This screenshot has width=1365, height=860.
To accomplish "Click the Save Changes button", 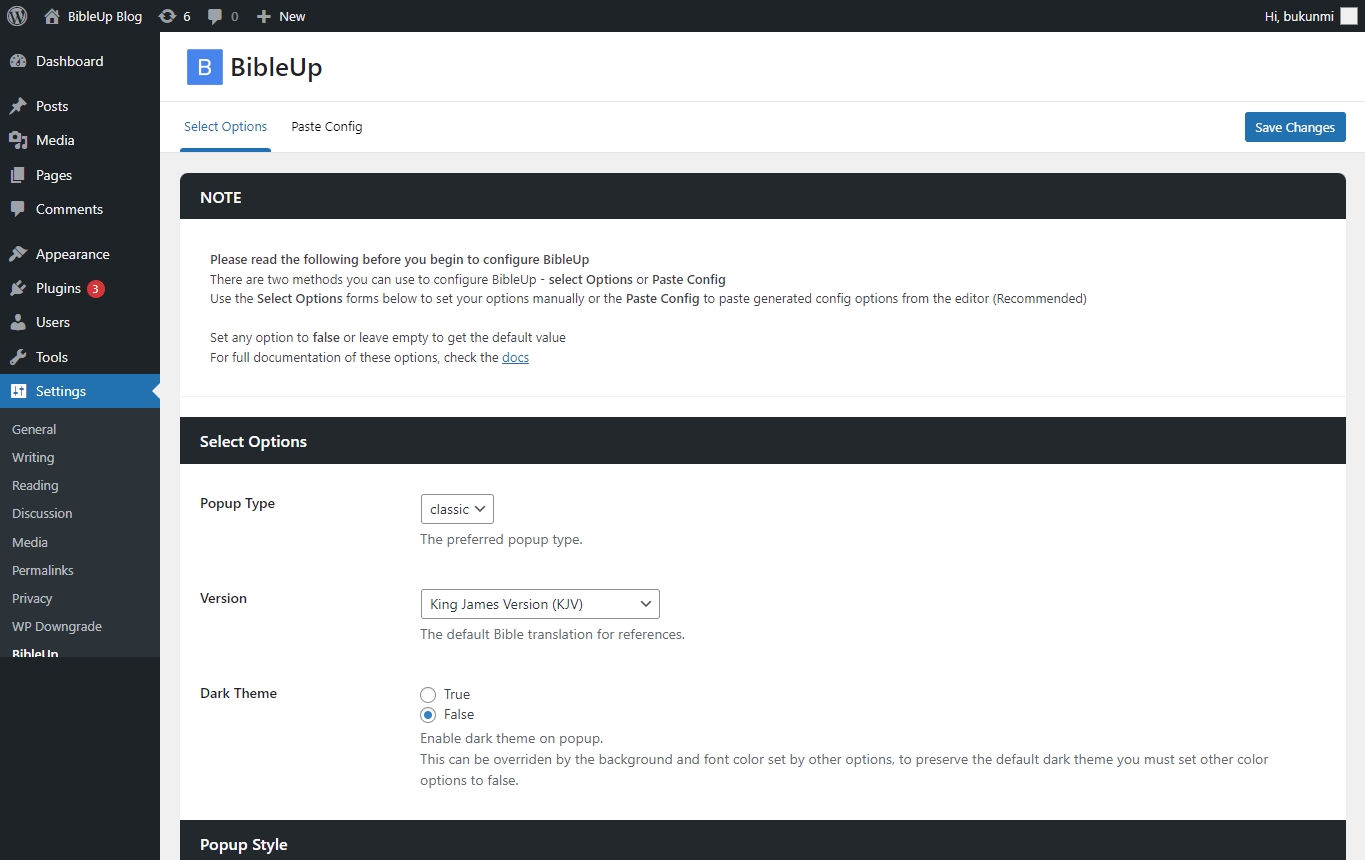I will 1295,127.
